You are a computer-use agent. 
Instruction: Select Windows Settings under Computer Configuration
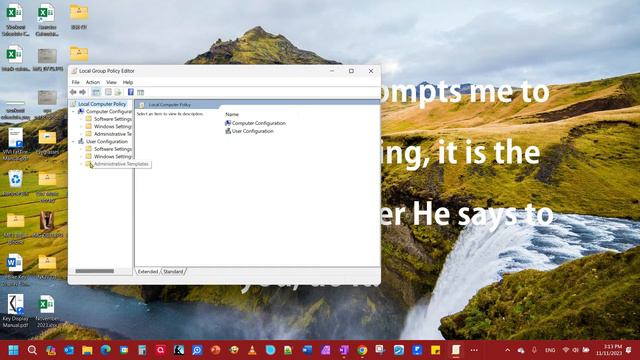[x=113, y=127]
